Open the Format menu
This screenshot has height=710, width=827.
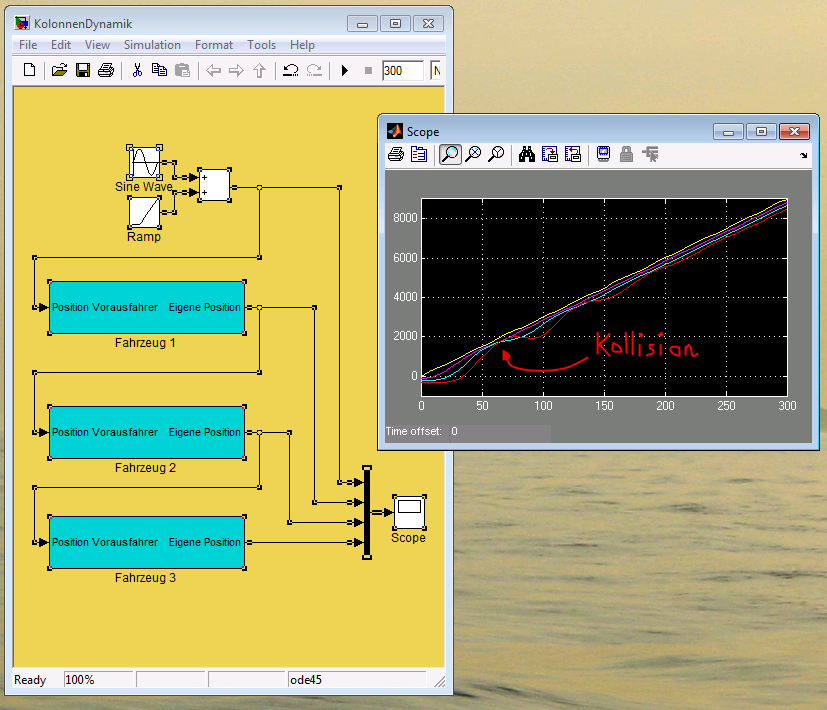(213, 45)
